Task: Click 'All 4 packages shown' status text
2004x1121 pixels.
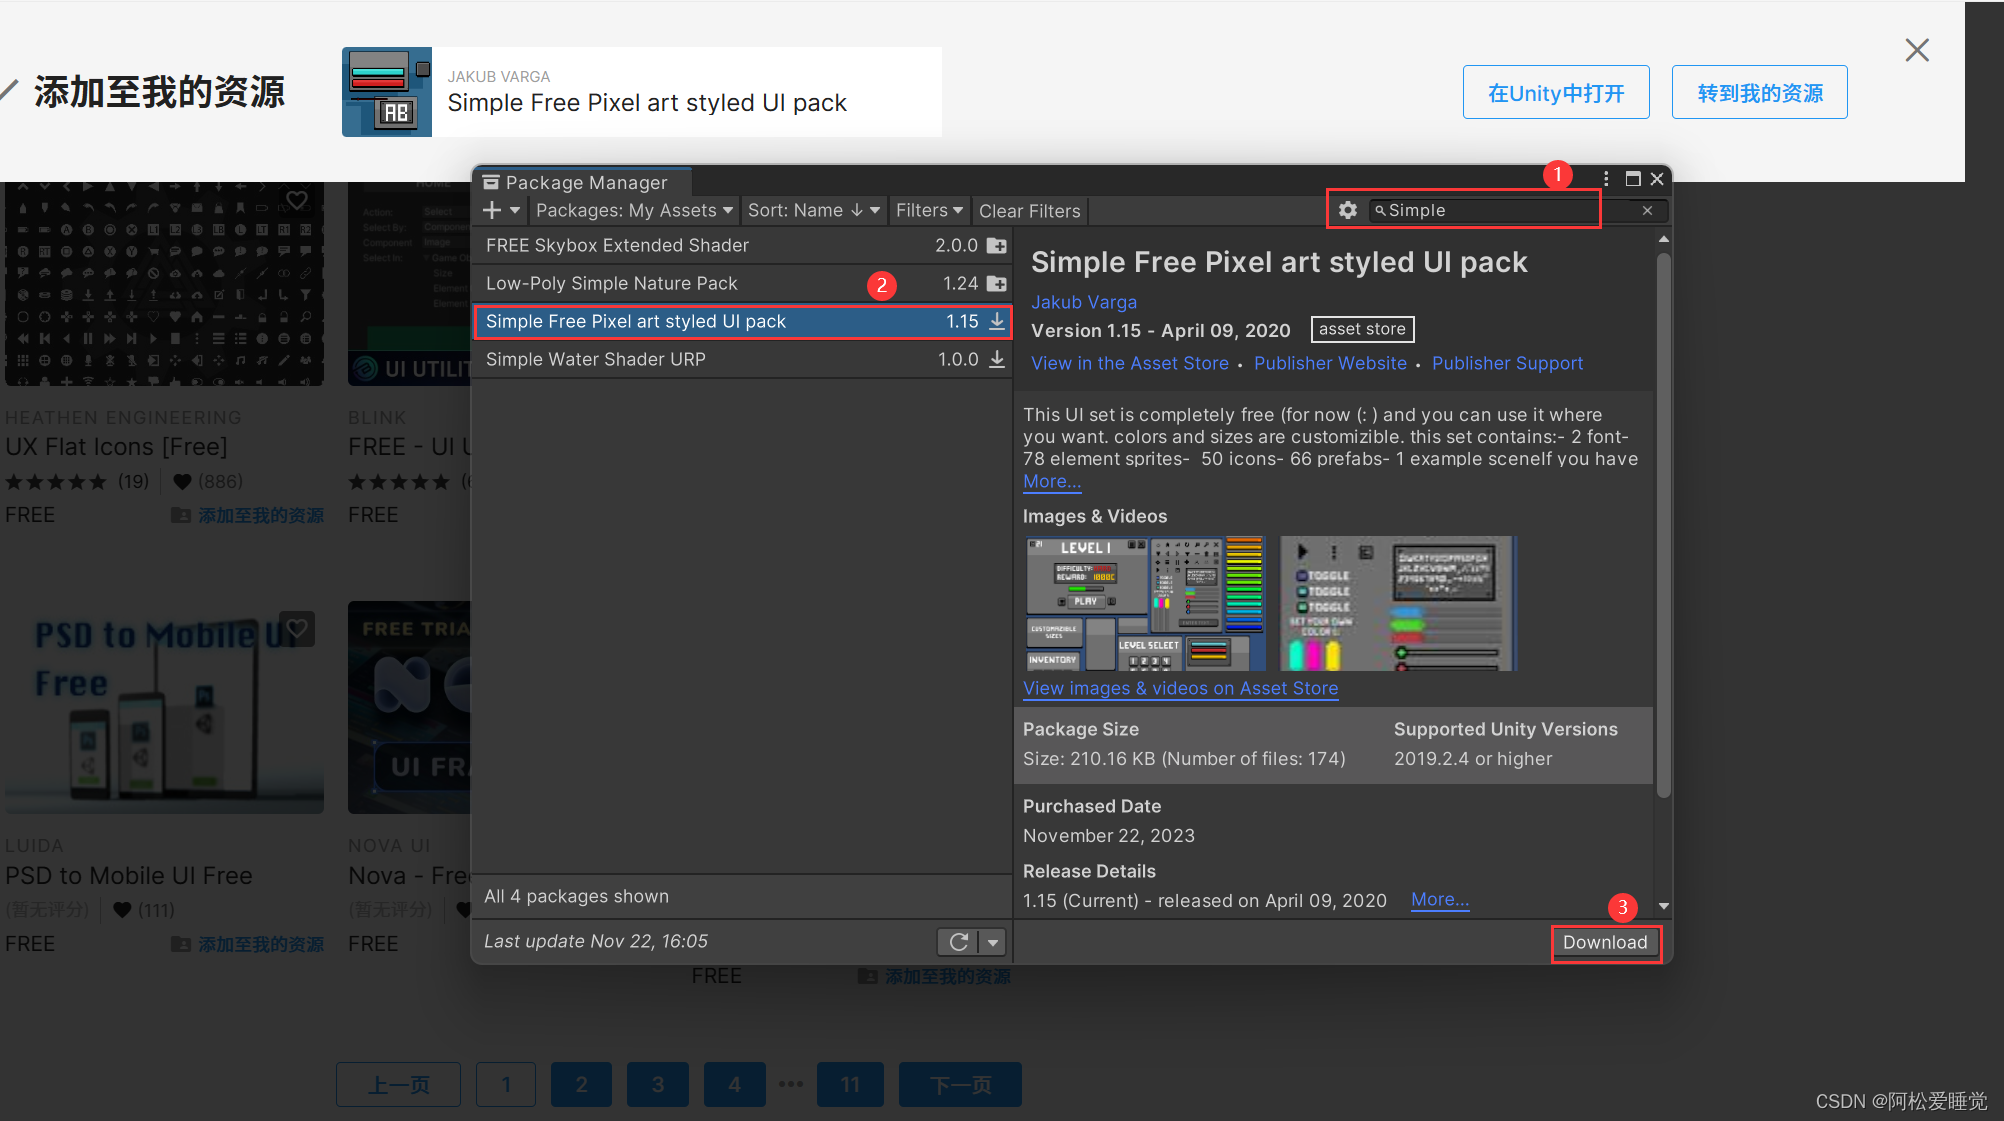Action: [x=576, y=897]
